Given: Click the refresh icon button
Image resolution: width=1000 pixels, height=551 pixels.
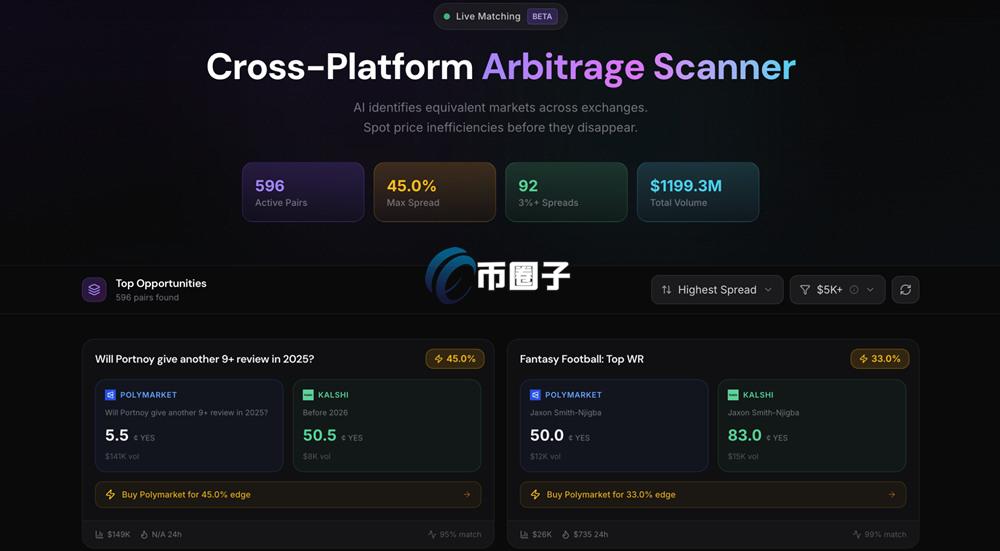Looking at the screenshot, I should 905,290.
